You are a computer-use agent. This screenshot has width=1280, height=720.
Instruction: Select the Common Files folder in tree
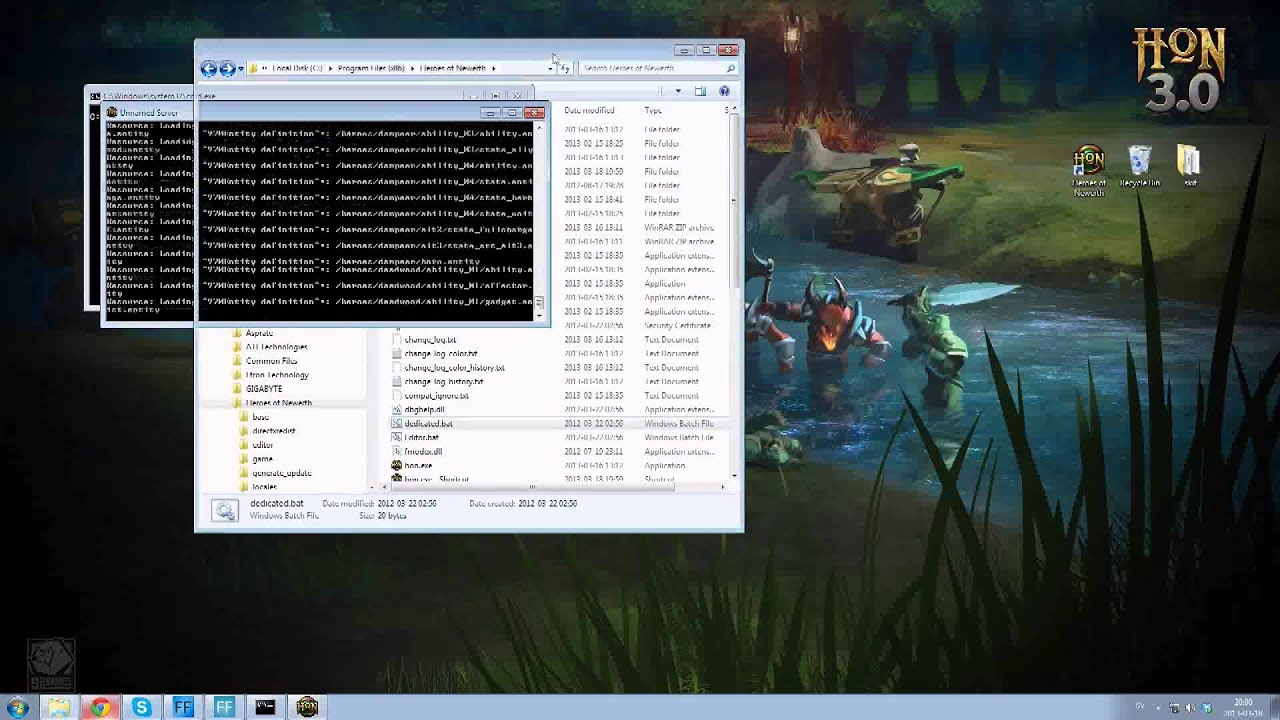pyautogui.click(x=271, y=361)
